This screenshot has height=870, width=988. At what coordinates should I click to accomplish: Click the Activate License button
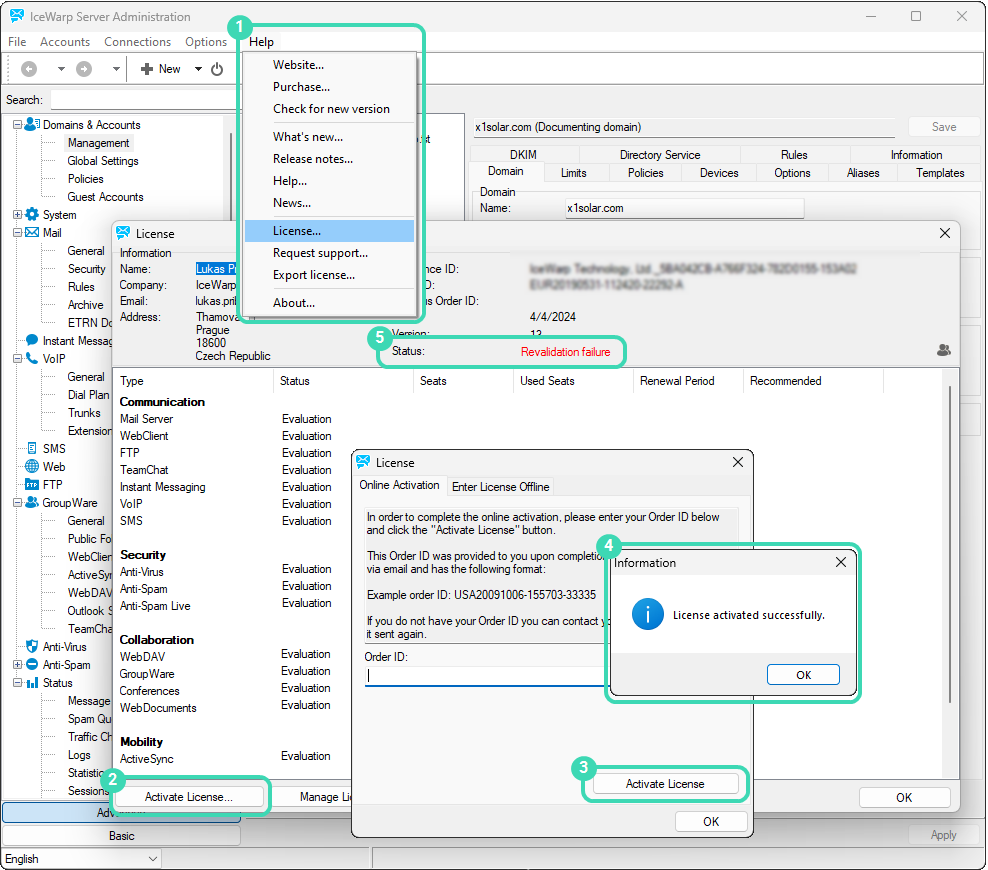[665, 783]
